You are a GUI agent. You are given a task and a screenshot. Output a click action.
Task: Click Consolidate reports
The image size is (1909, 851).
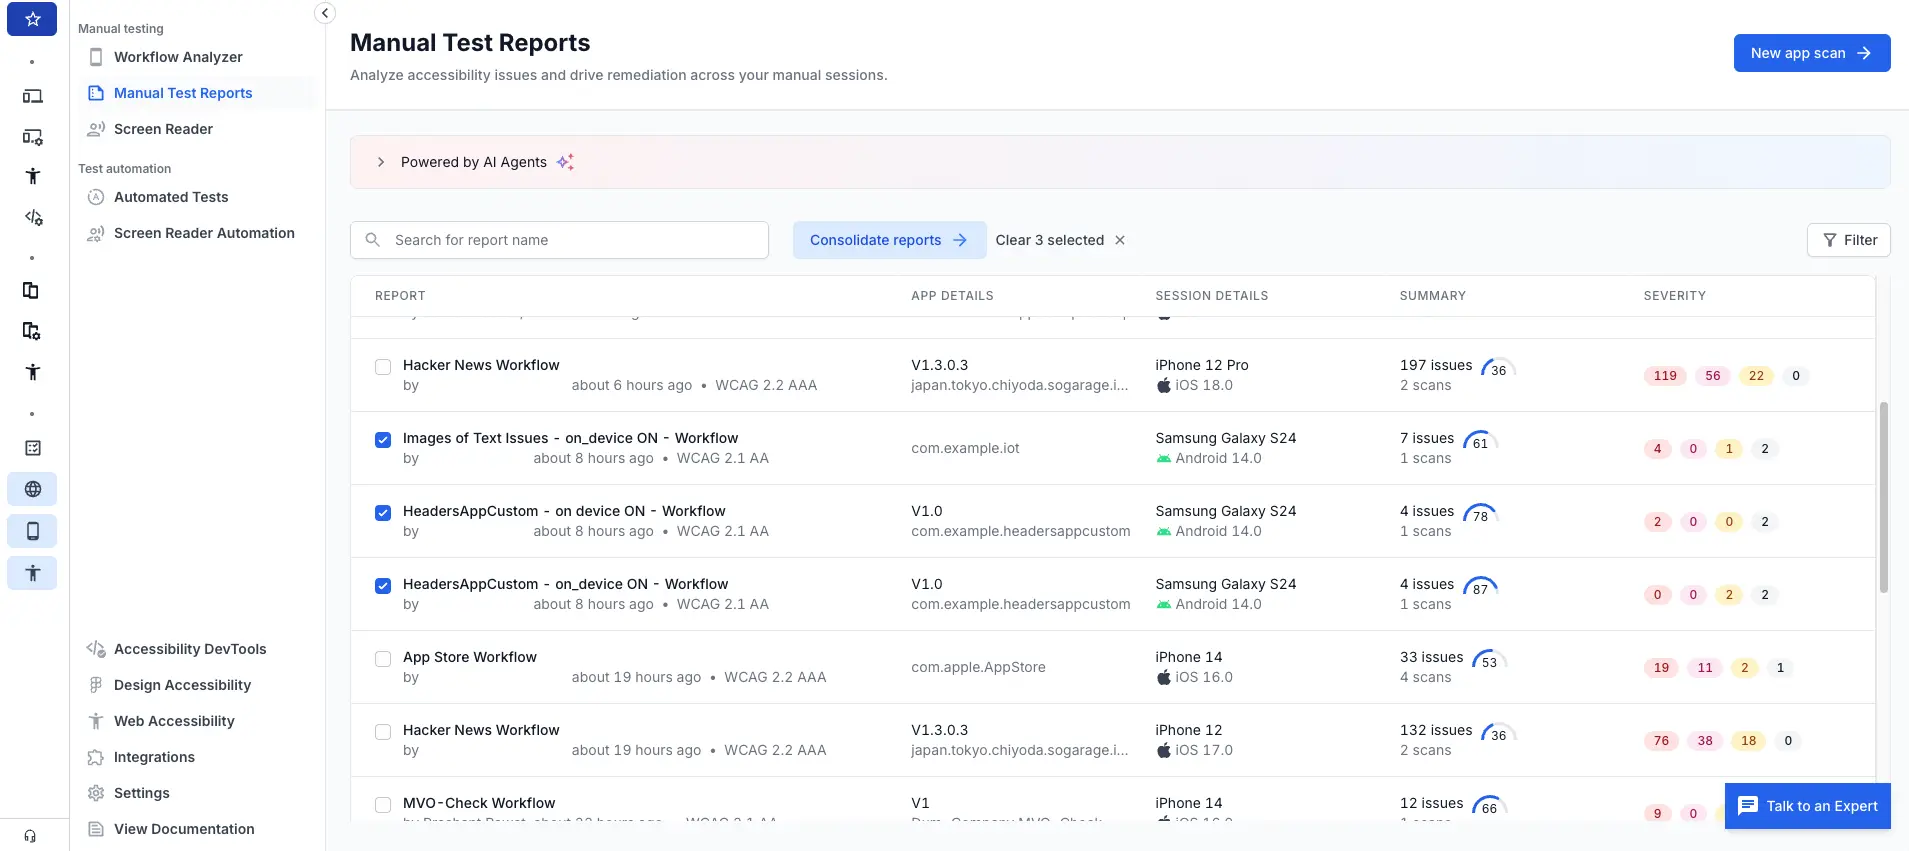pyautogui.click(x=889, y=240)
